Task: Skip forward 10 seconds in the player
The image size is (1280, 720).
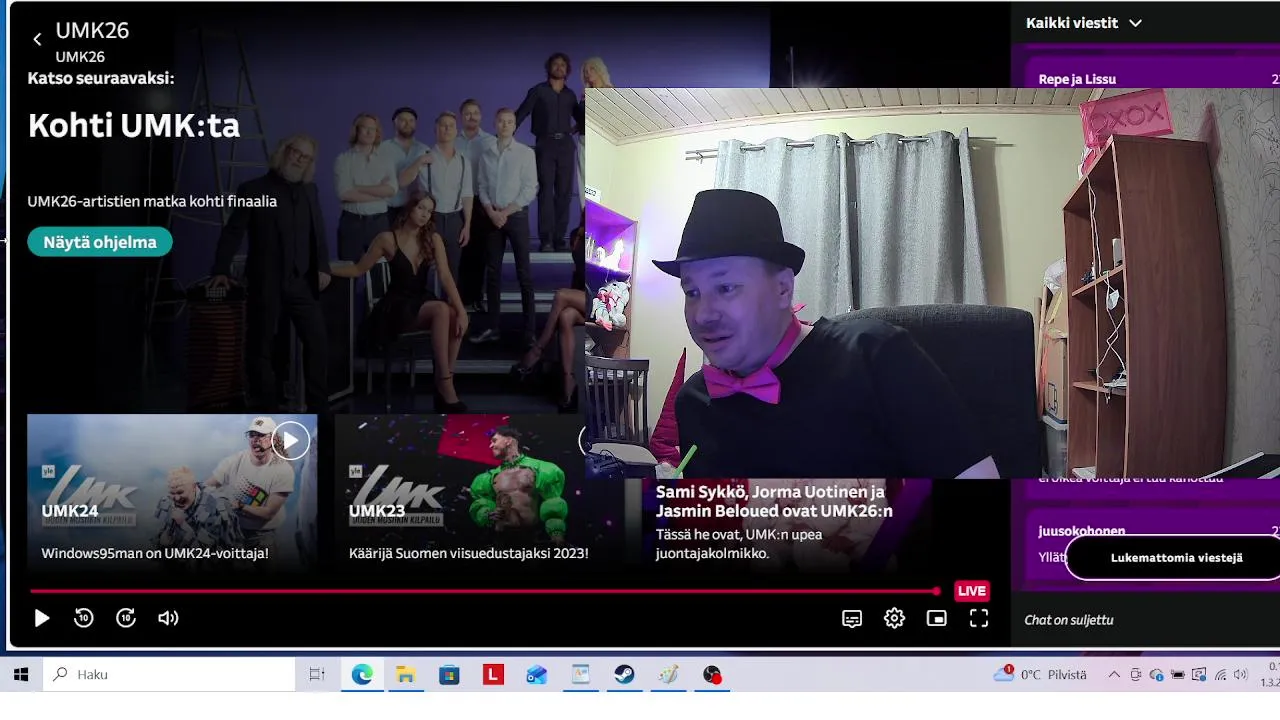Action: click(126, 618)
